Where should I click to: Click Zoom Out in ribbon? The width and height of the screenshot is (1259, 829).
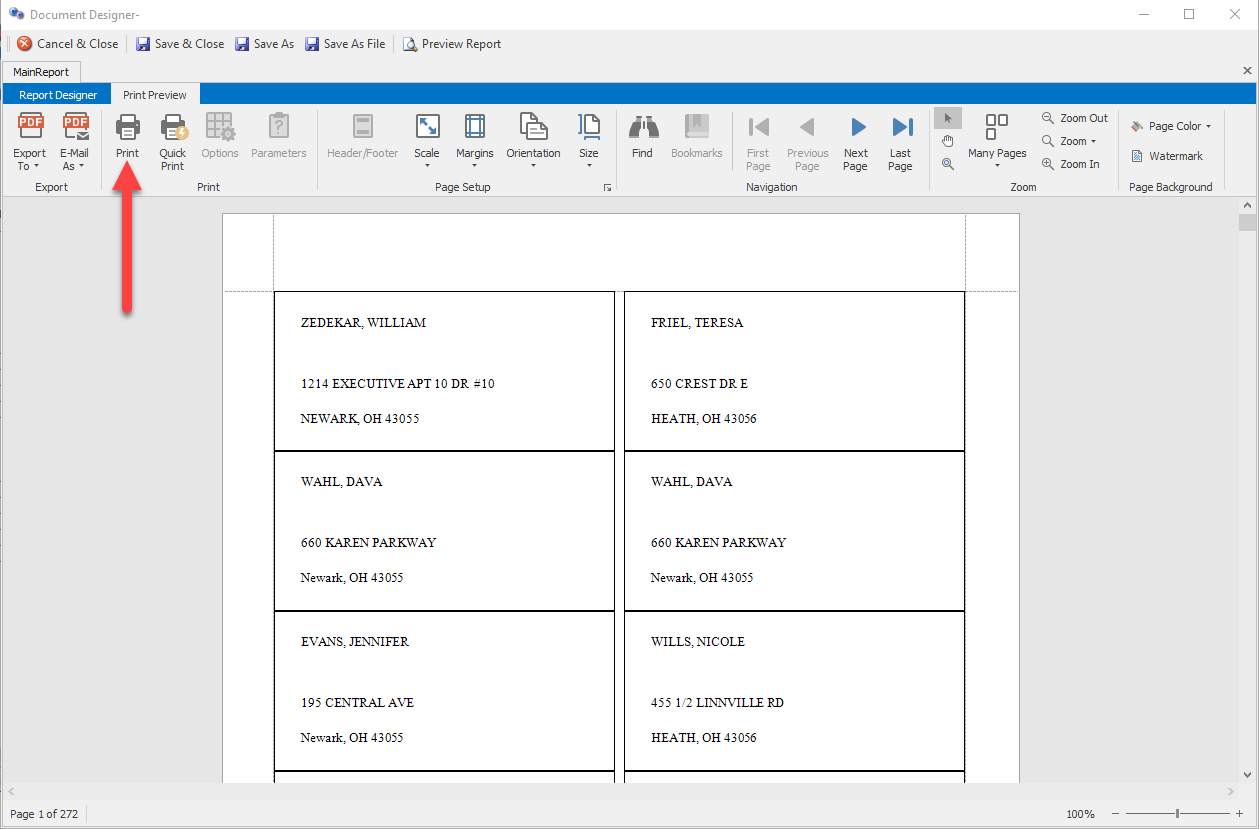click(x=1075, y=118)
